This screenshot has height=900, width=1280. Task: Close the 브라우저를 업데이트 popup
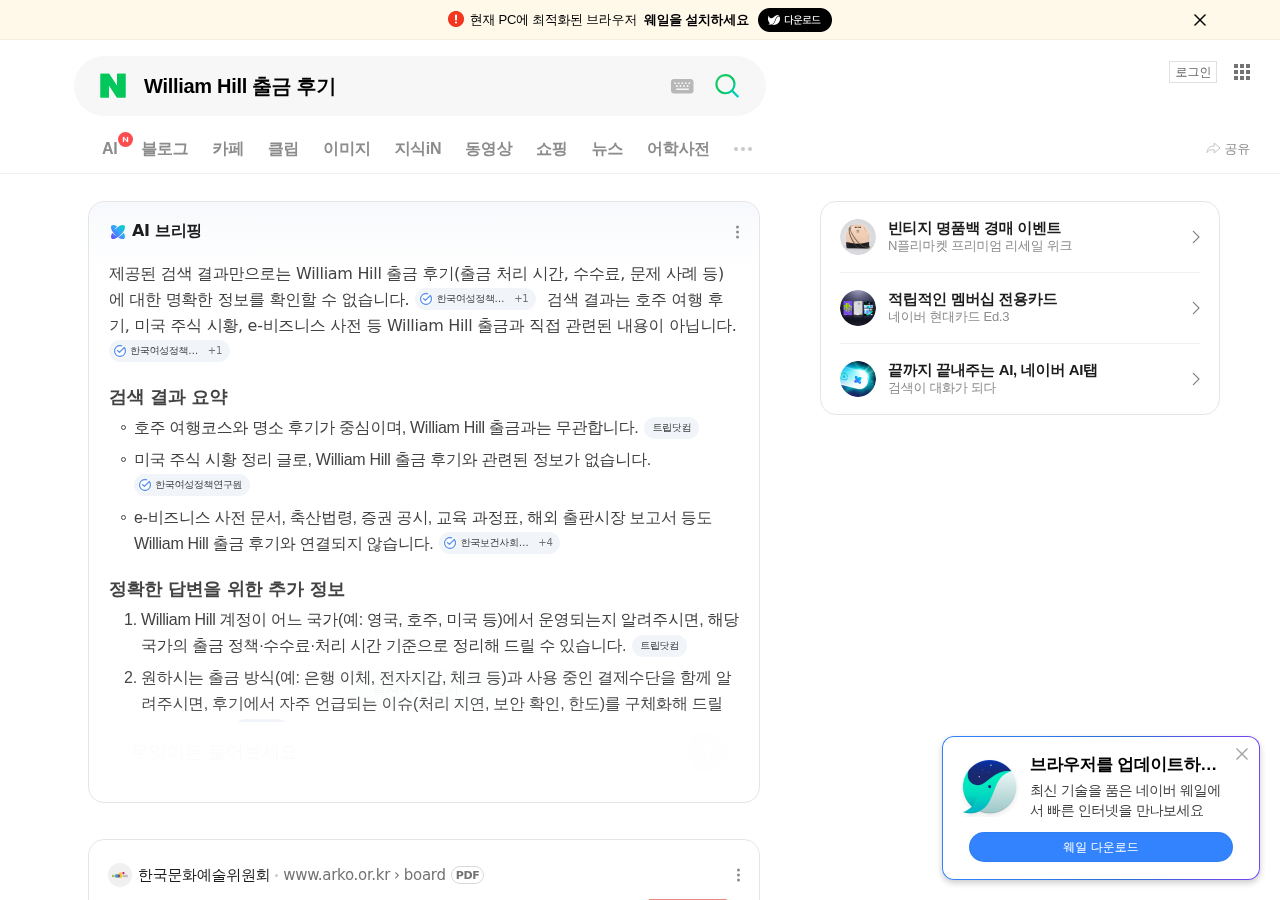tap(1242, 754)
